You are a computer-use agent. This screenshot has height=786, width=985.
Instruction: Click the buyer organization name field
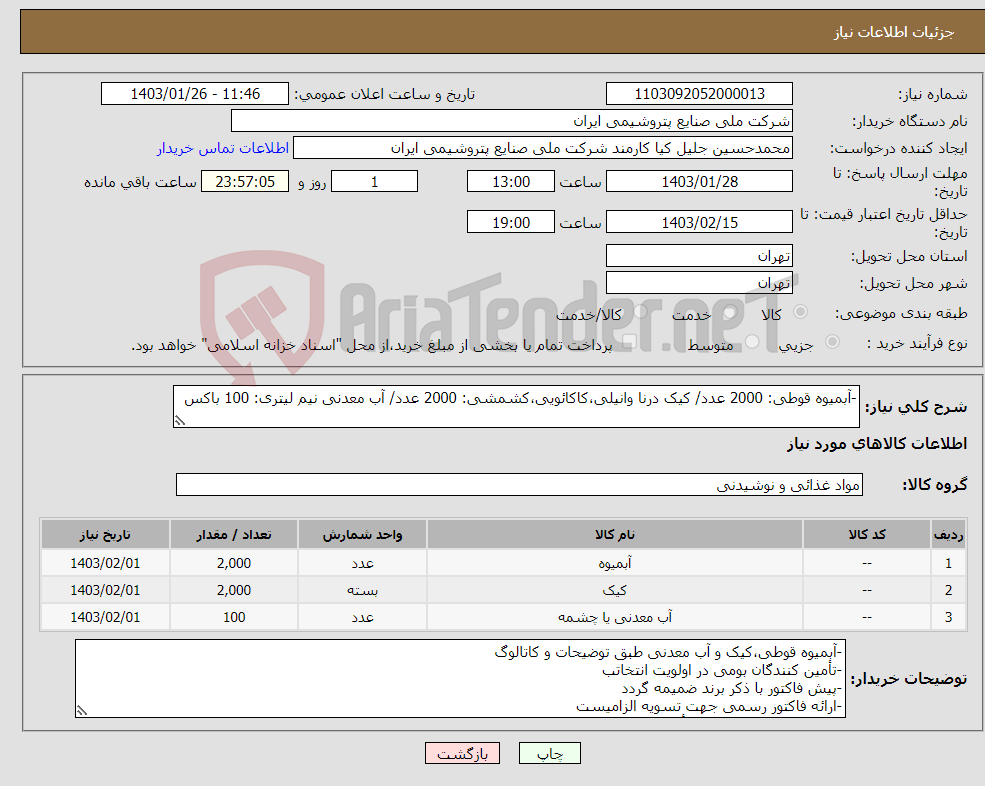click(512, 121)
